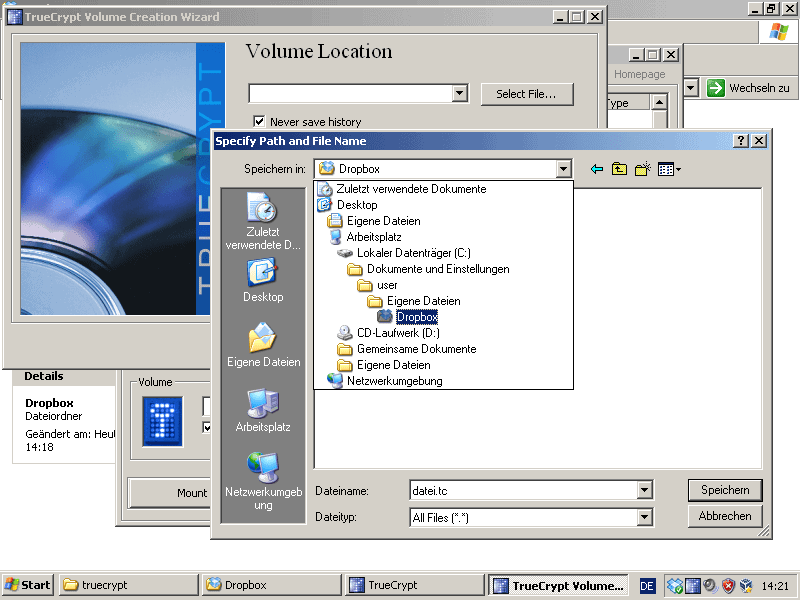Switch to TrueCrypt Volume... taskbar item

(x=558, y=585)
